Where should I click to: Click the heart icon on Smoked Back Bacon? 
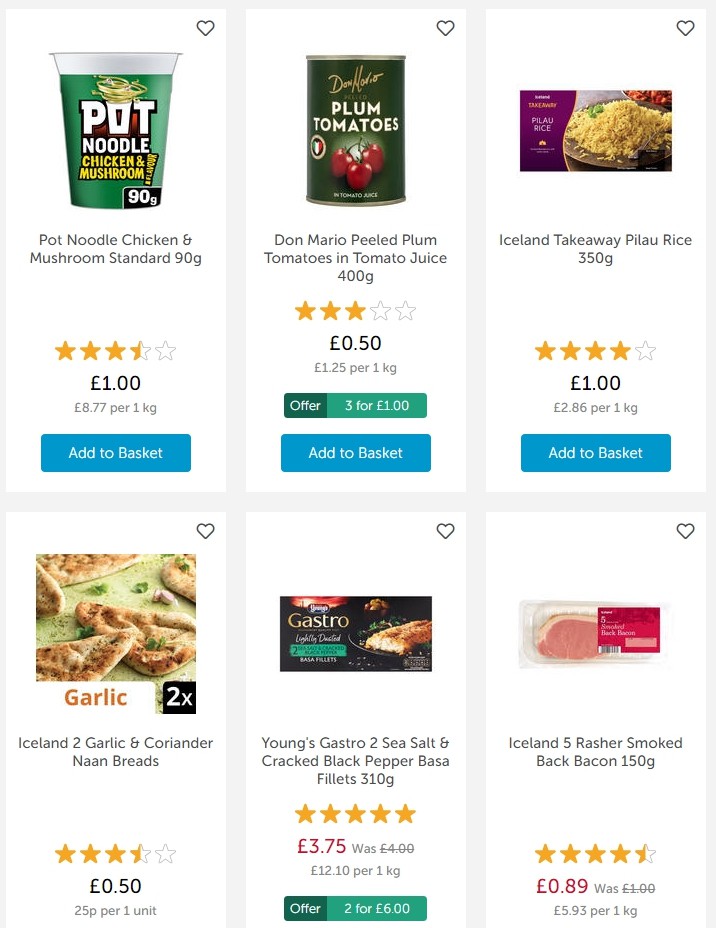(x=685, y=531)
